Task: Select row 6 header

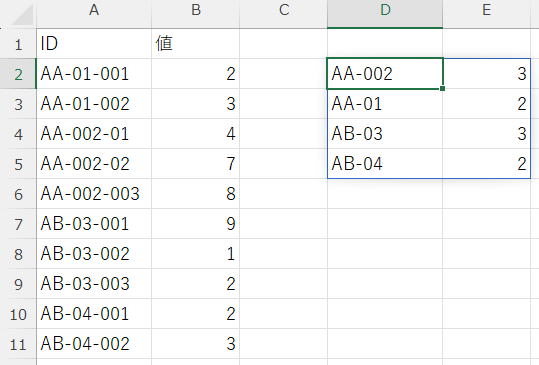Action: pyautogui.click(x=18, y=193)
